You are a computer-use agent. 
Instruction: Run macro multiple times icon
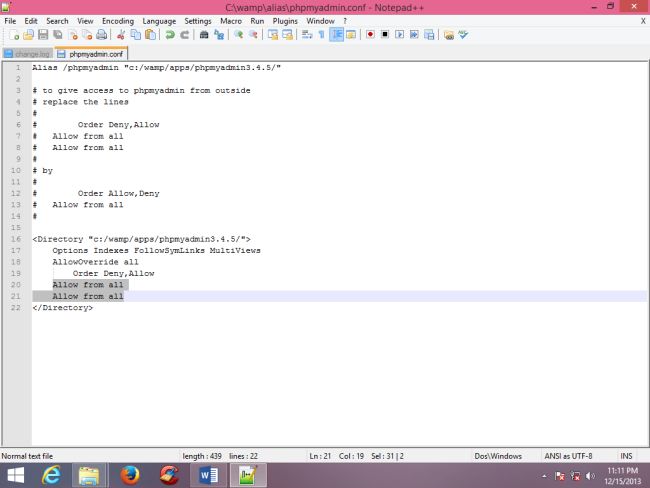click(414, 35)
